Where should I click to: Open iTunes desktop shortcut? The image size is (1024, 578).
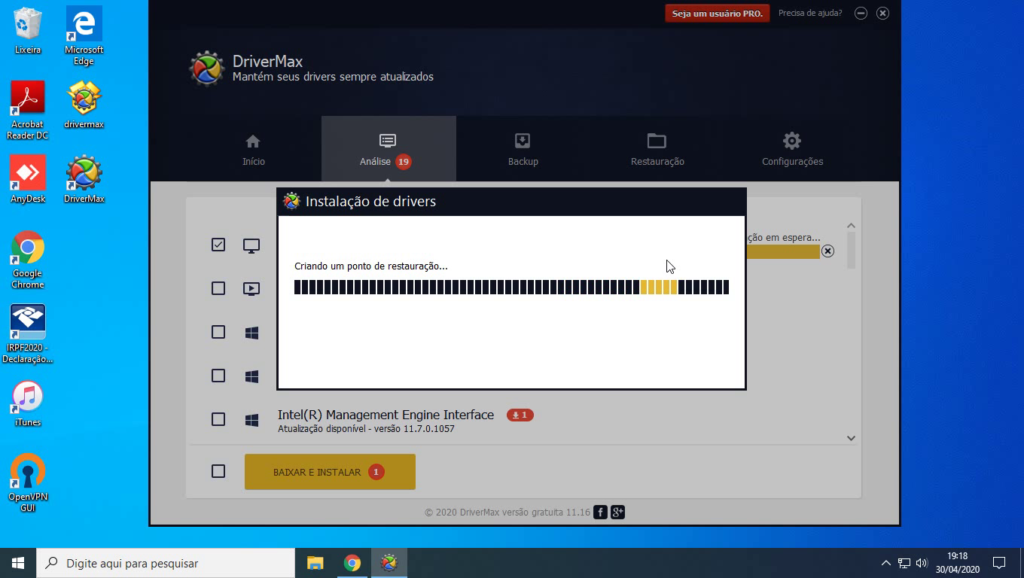pos(27,404)
